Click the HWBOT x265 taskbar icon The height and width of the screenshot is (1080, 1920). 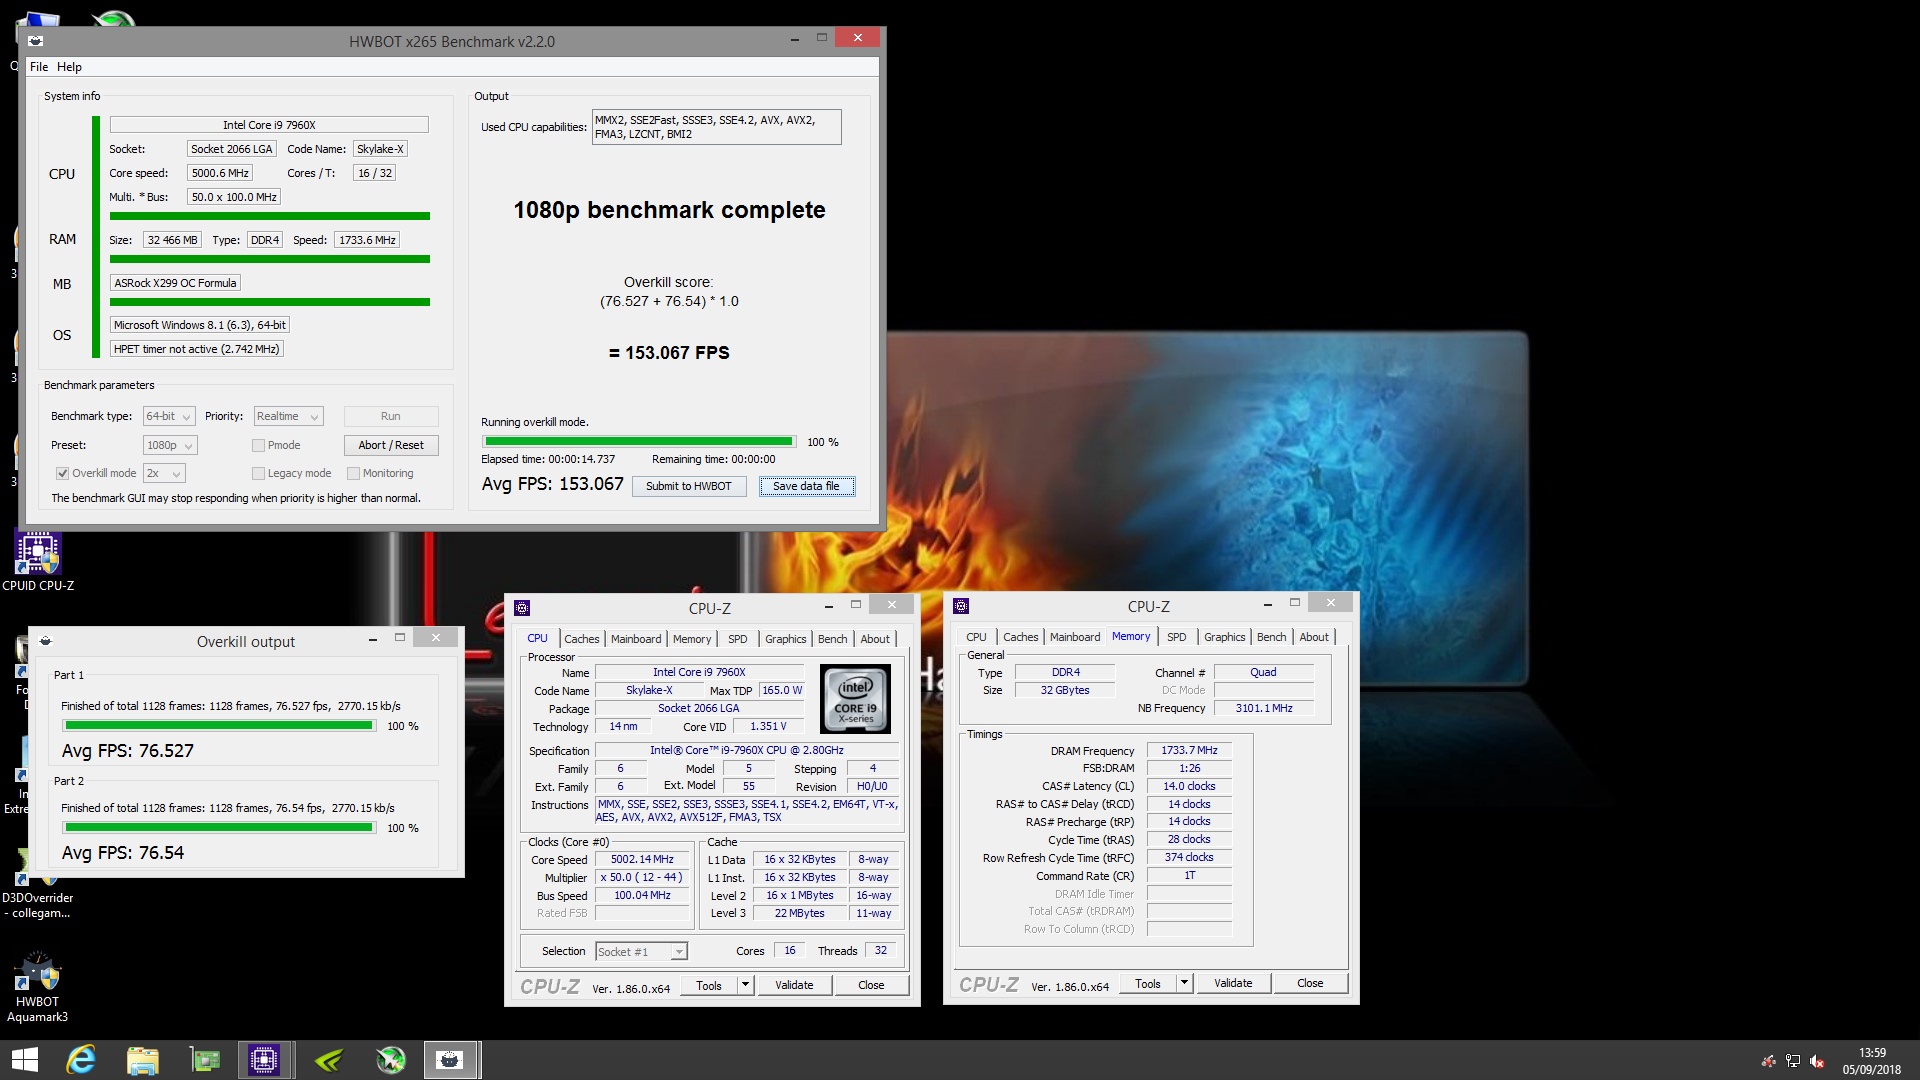pyautogui.click(x=450, y=1060)
